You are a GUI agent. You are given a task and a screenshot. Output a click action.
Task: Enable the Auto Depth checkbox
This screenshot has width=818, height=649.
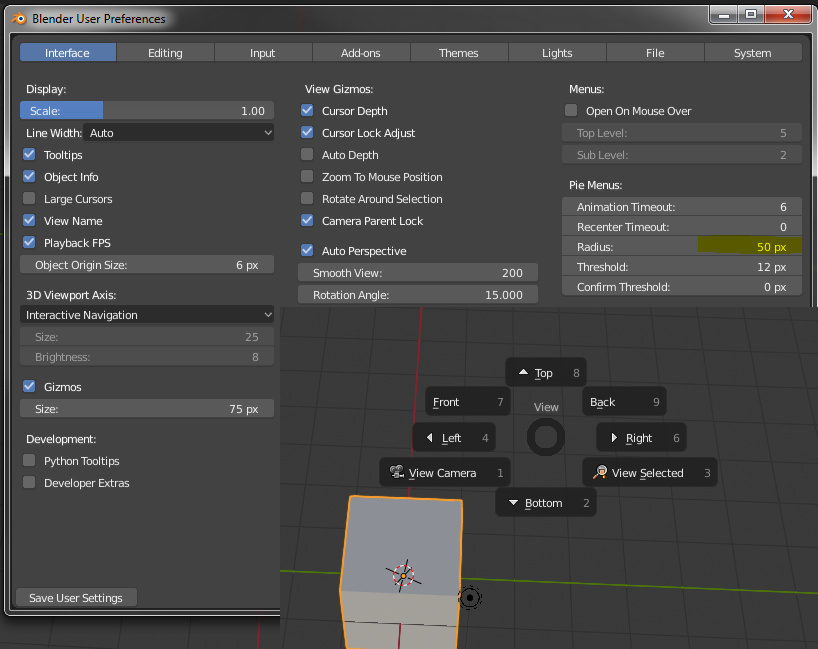(x=306, y=155)
